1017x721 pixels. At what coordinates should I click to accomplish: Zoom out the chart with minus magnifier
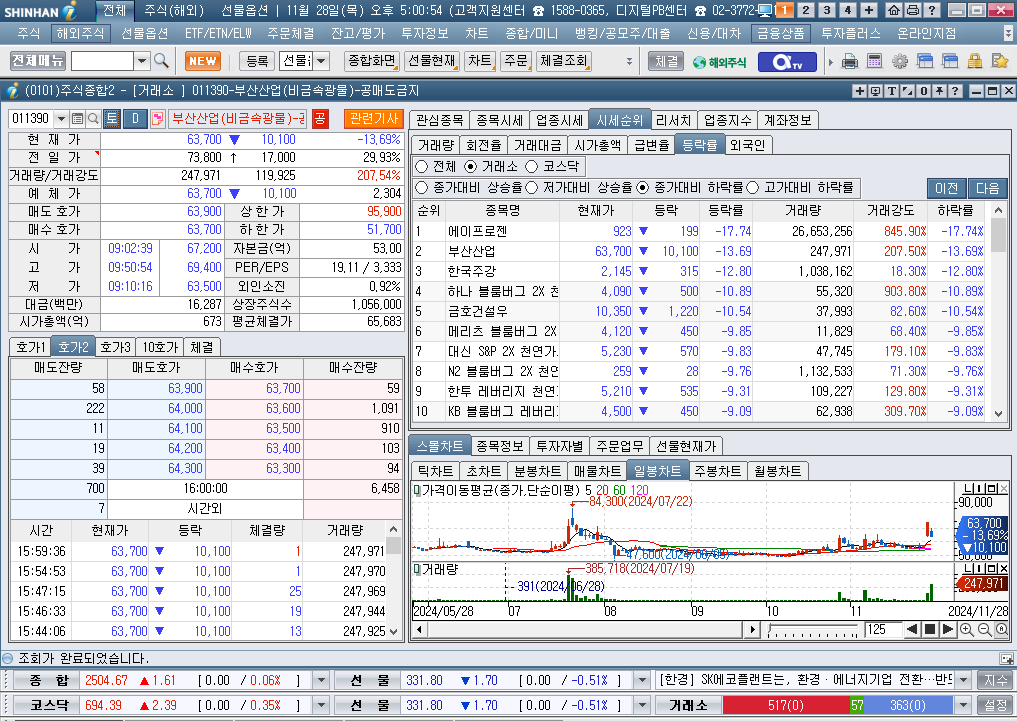coord(984,629)
